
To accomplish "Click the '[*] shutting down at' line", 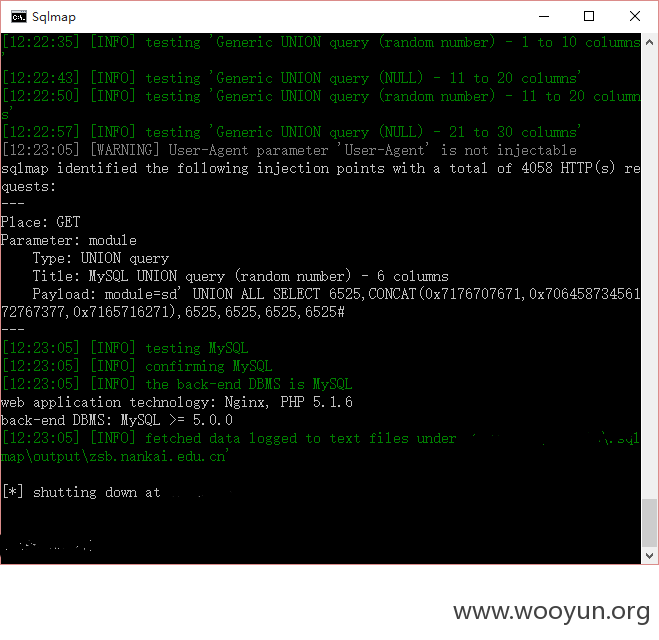I will pyautogui.click(x=82, y=492).
